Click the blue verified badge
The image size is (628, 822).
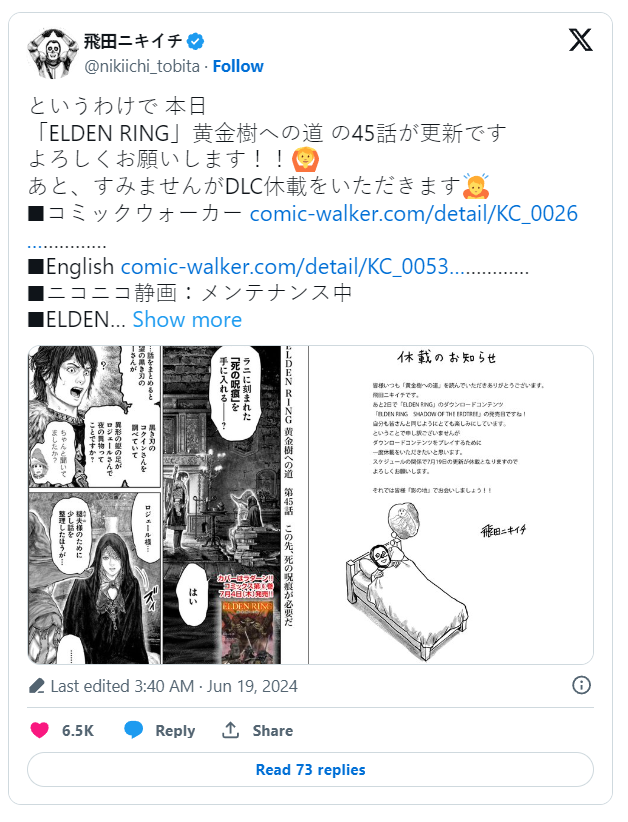coord(196,41)
